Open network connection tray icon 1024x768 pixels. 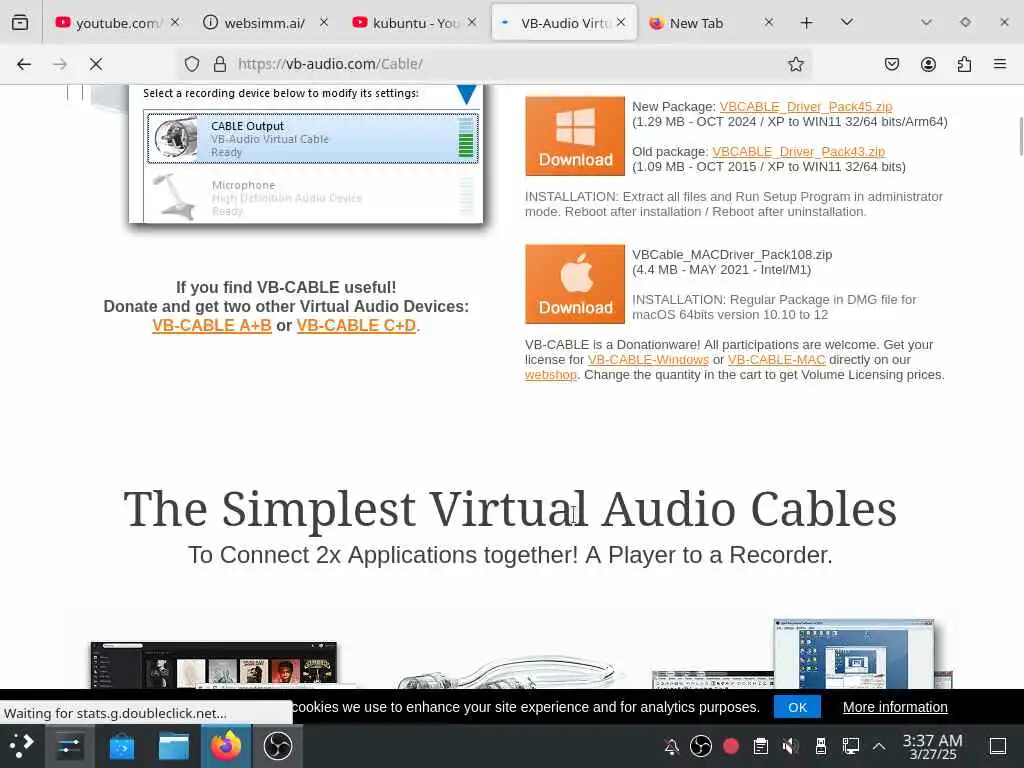tap(850, 746)
